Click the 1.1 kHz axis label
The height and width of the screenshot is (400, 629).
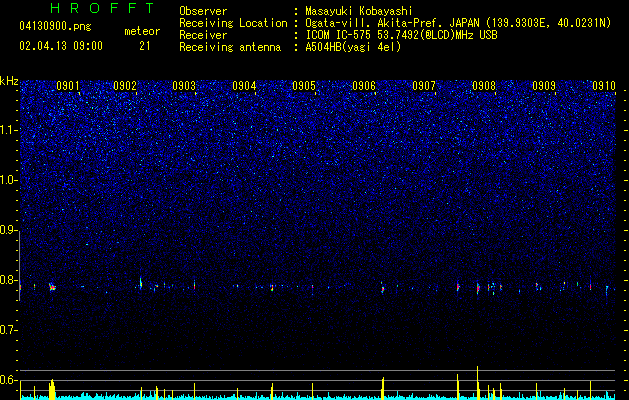pyautogui.click(x=8, y=130)
